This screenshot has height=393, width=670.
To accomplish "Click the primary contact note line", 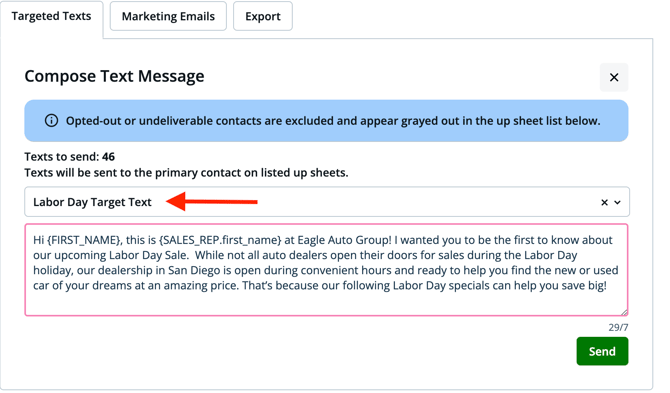I will [x=186, y=173].
